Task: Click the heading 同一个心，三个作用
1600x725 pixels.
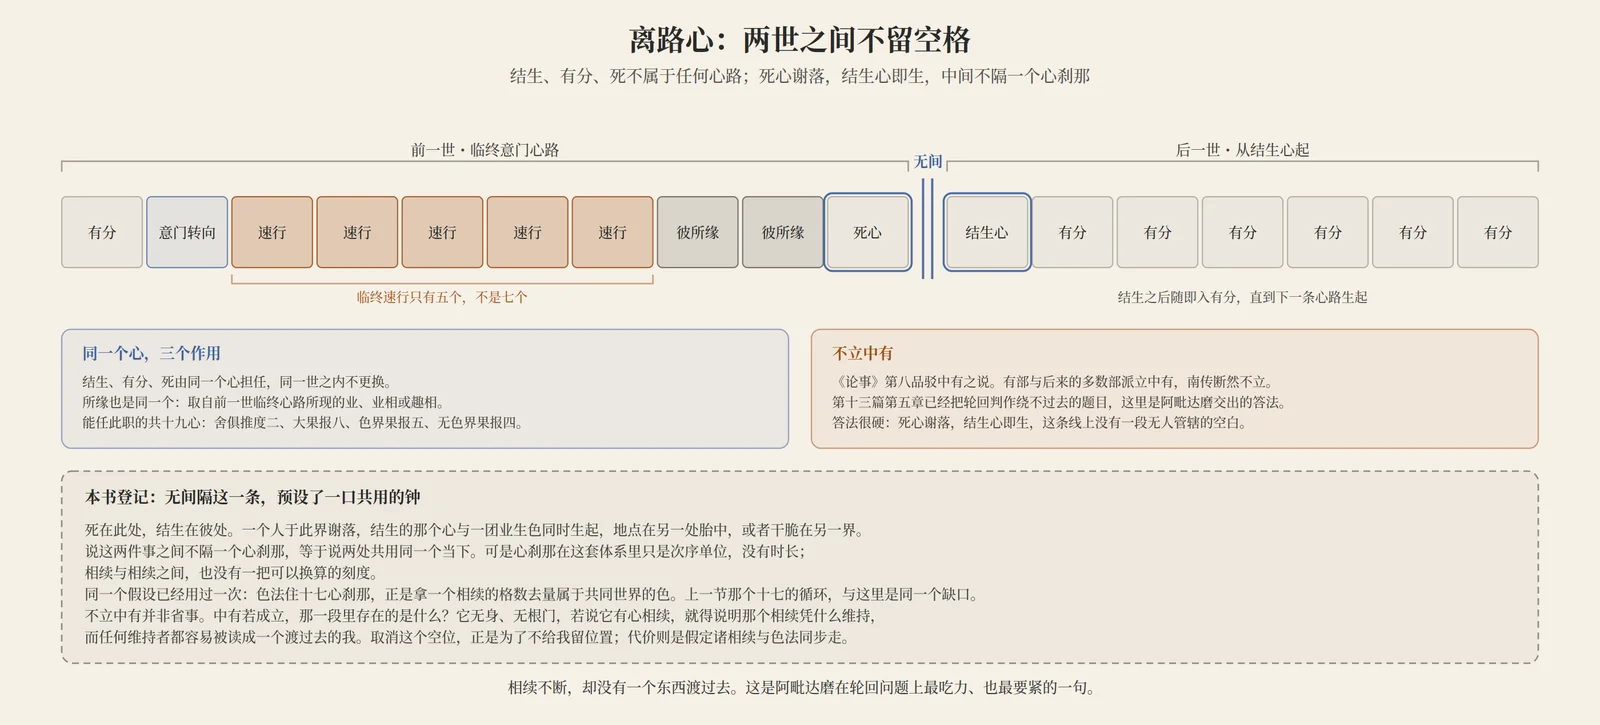Action: [x=151, y=353]
